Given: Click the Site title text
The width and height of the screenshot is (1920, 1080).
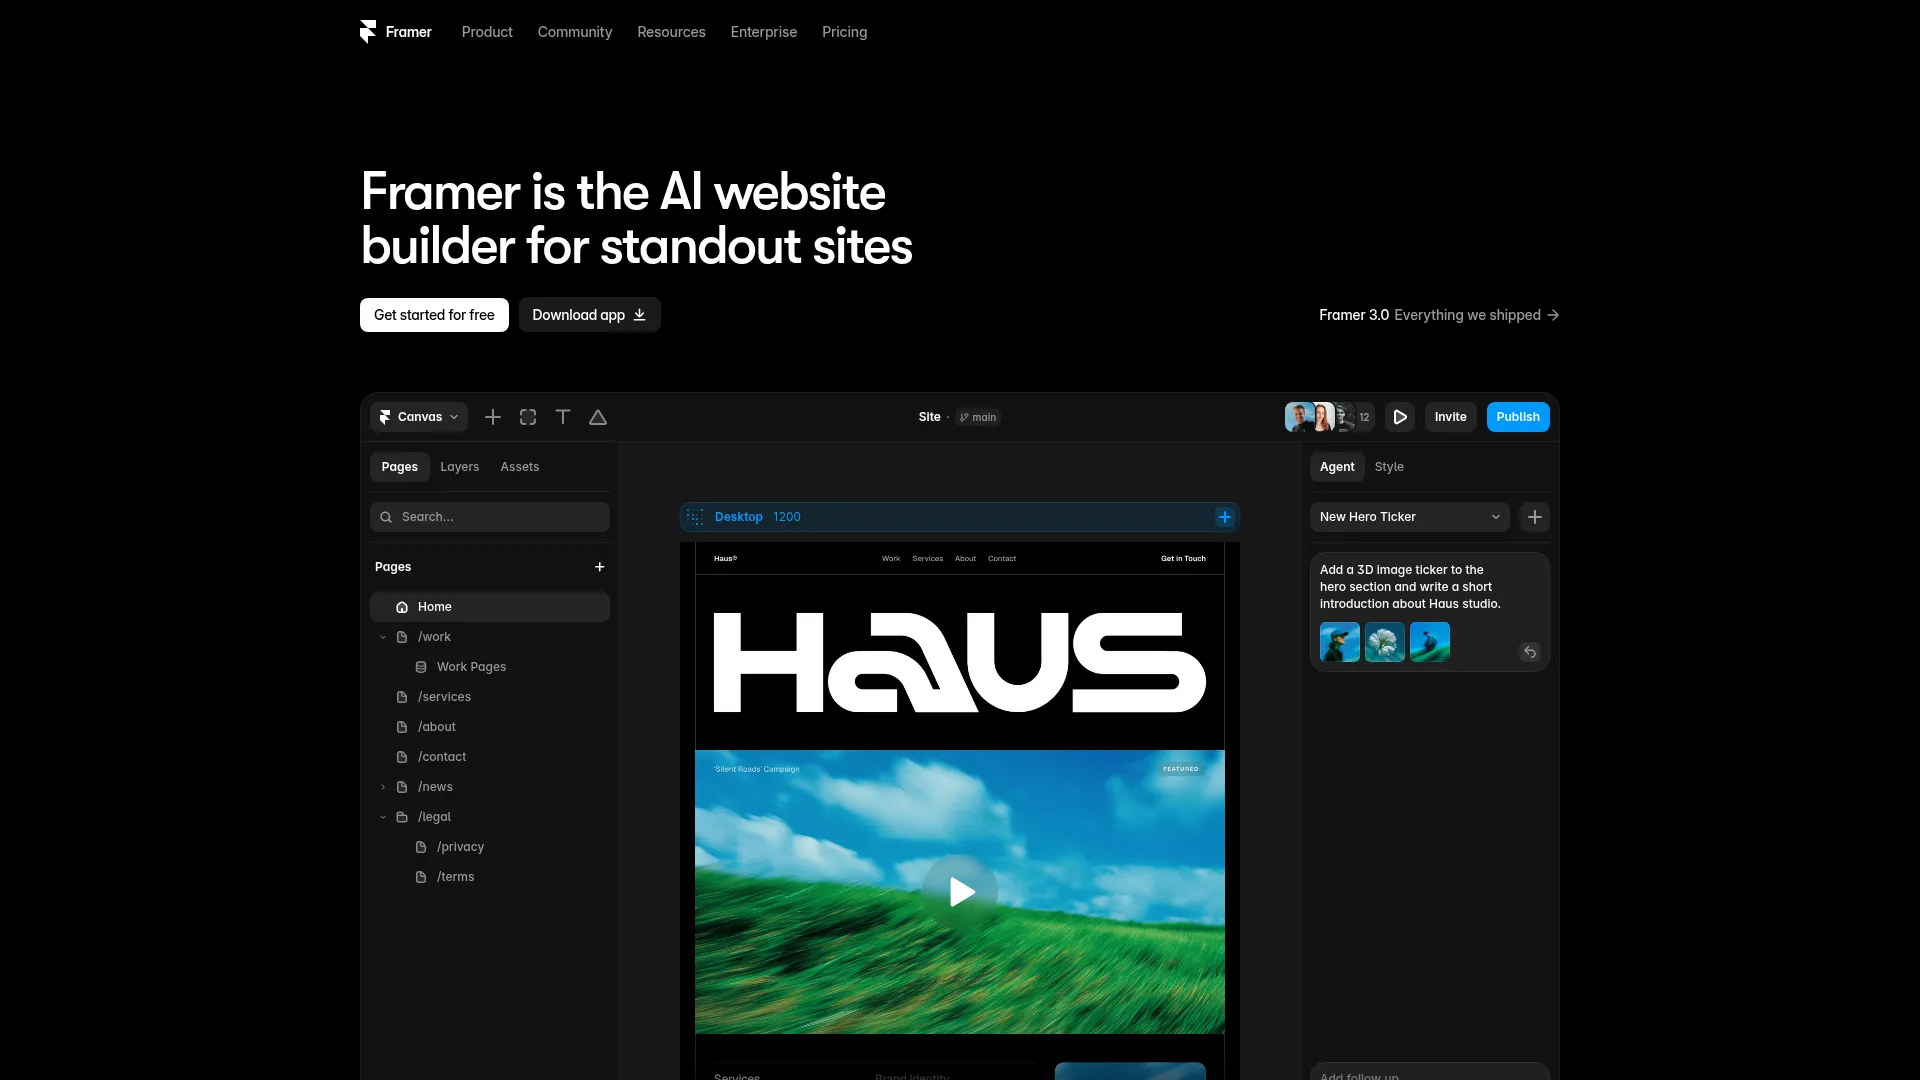Looking at the screenshot, I should coord(930,417).
